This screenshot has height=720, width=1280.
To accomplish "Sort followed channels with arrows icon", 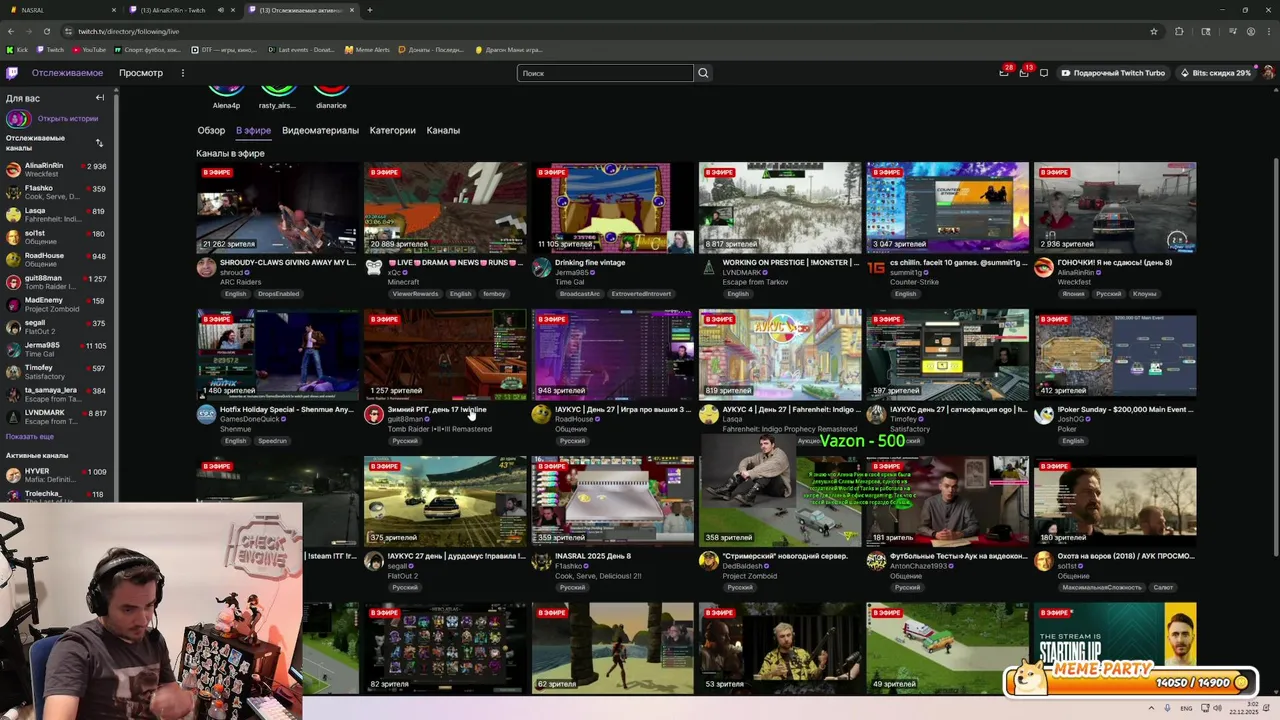I will [99, 143].
